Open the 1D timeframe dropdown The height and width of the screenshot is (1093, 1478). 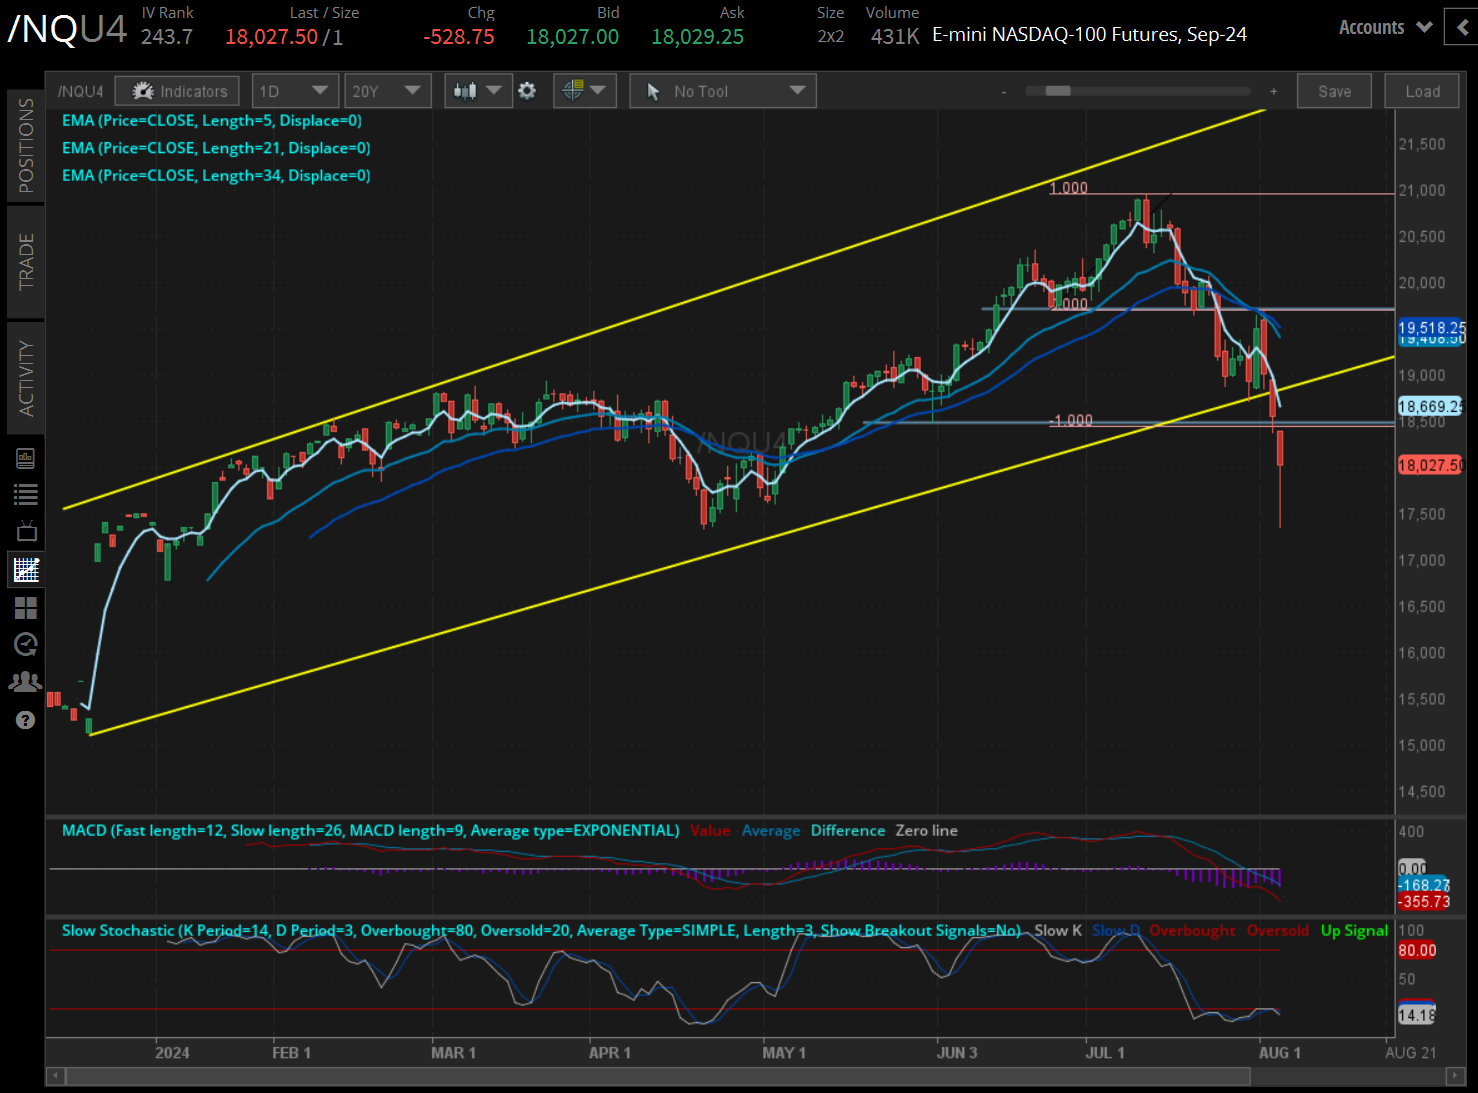[295, 90]
